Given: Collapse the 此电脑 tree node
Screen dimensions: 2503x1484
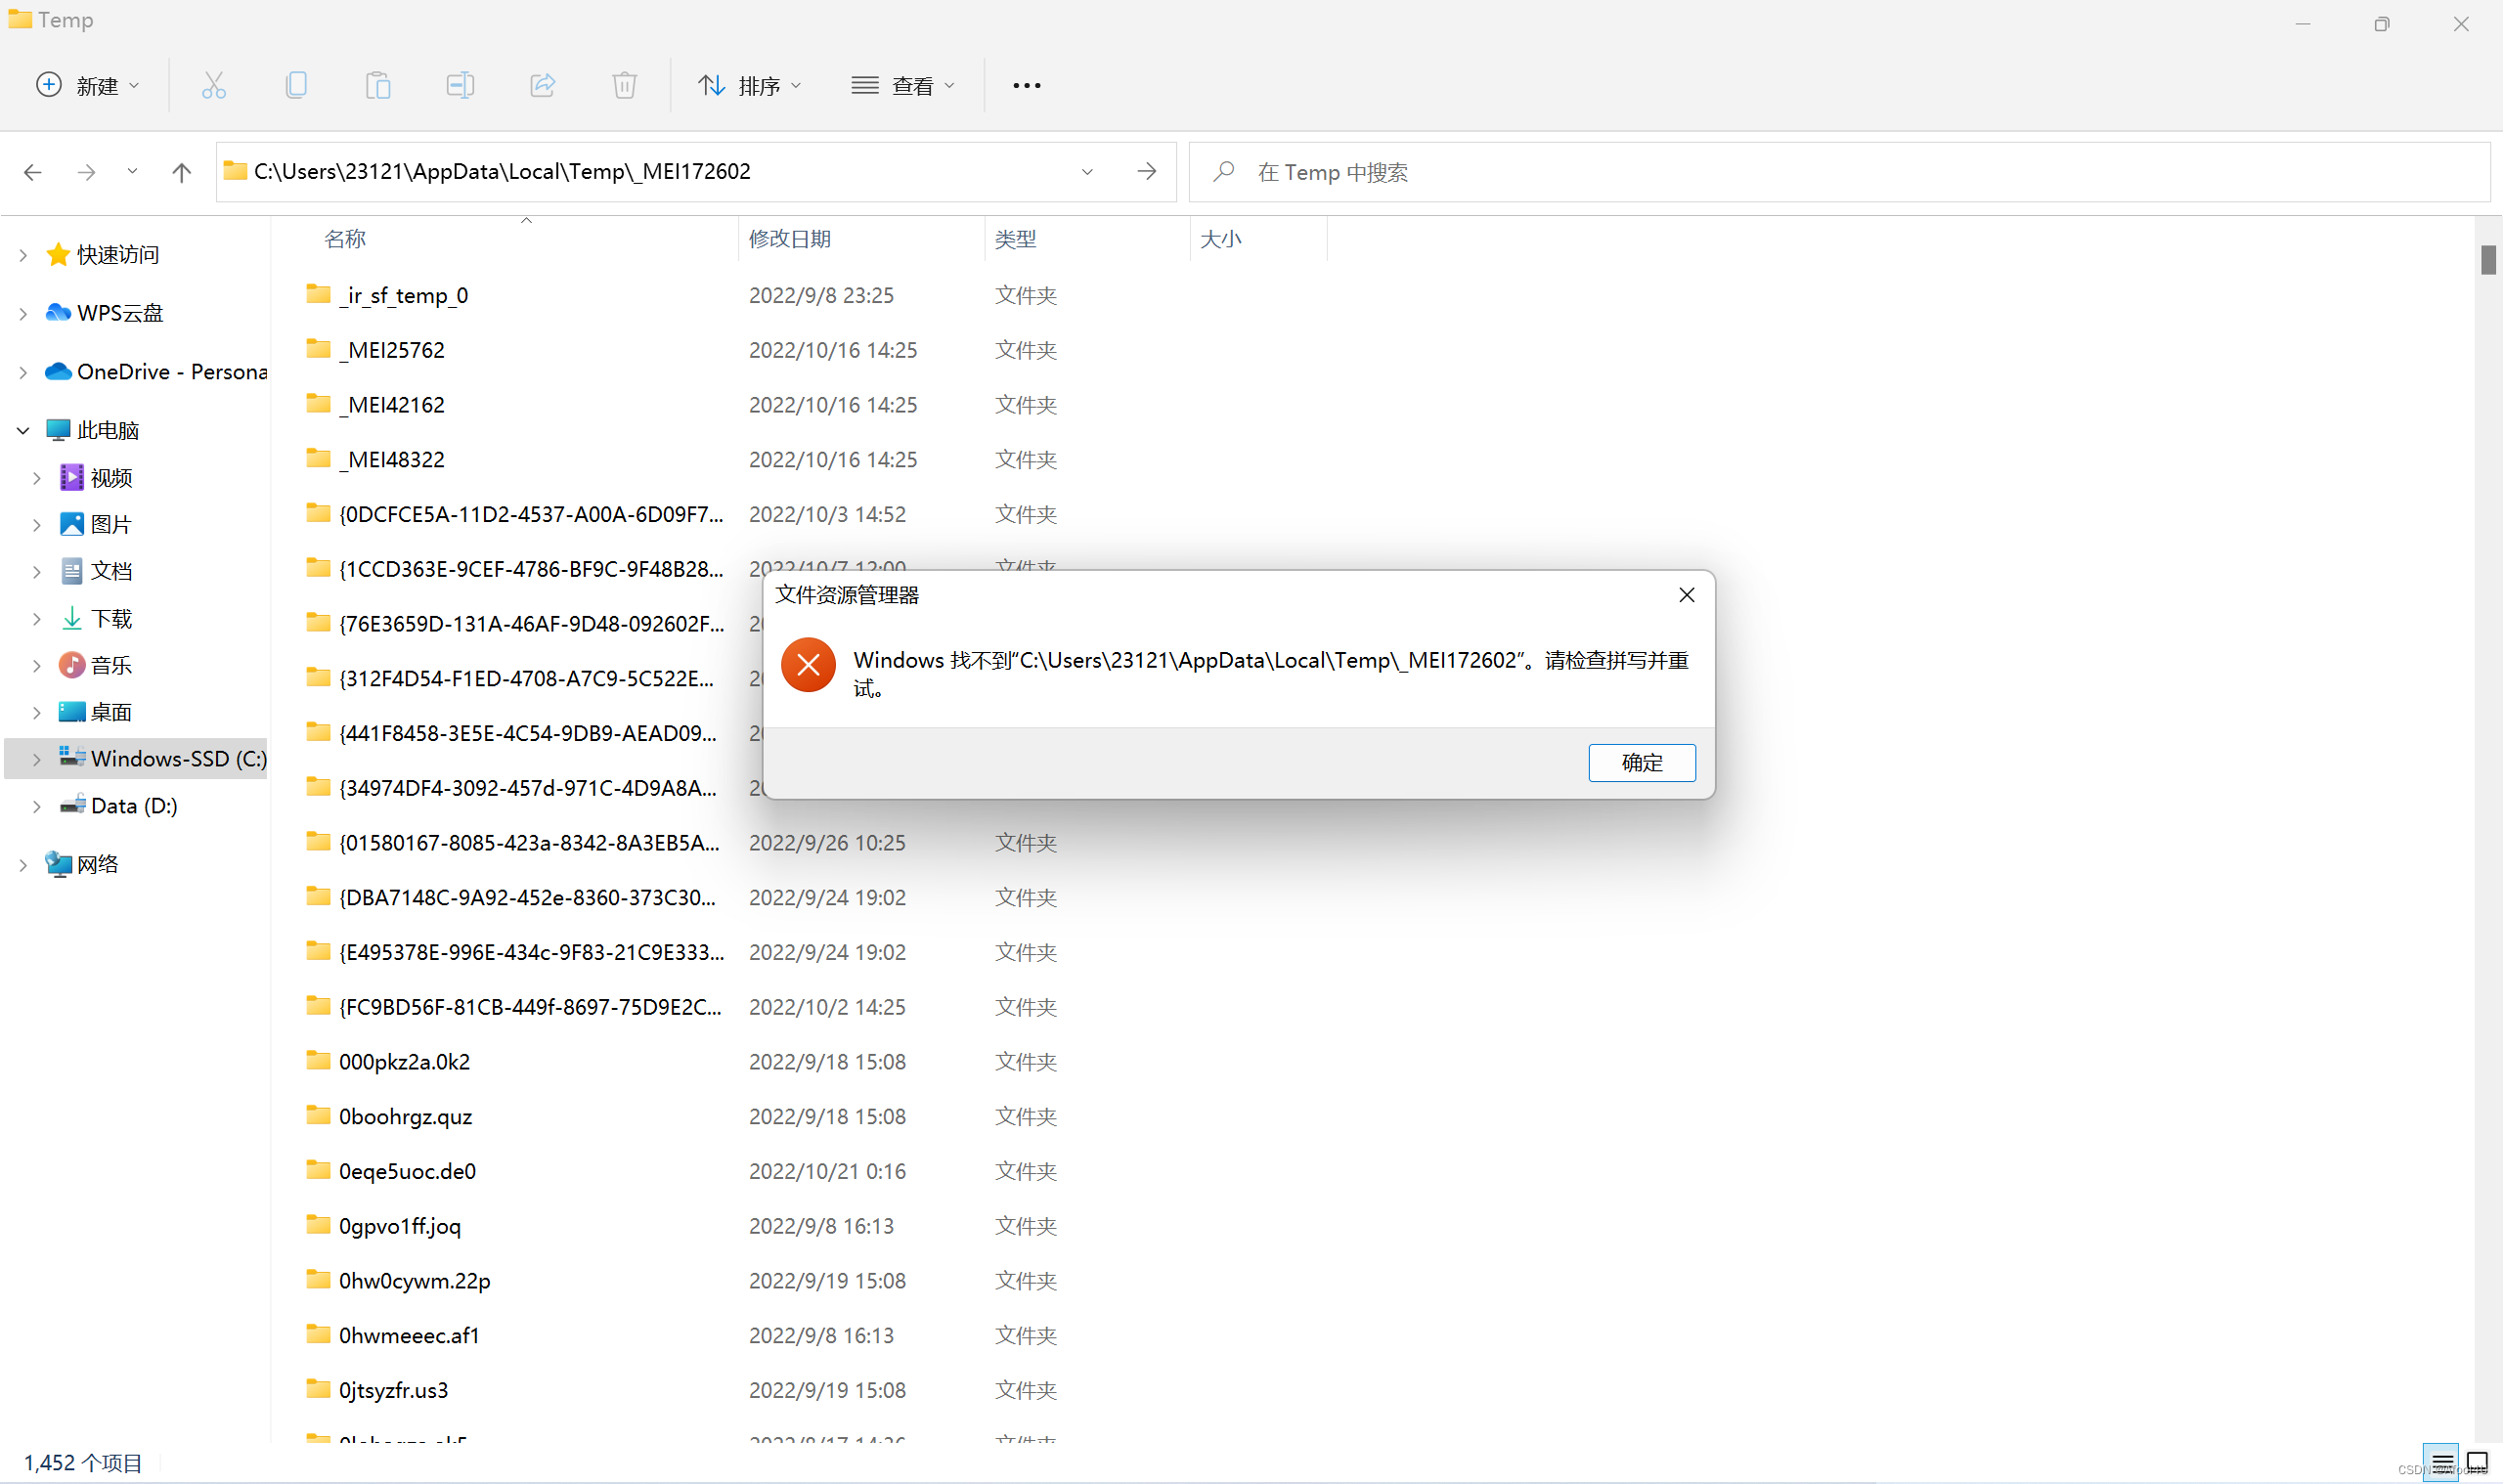Looking at the screenshot, I should point(23,430).
